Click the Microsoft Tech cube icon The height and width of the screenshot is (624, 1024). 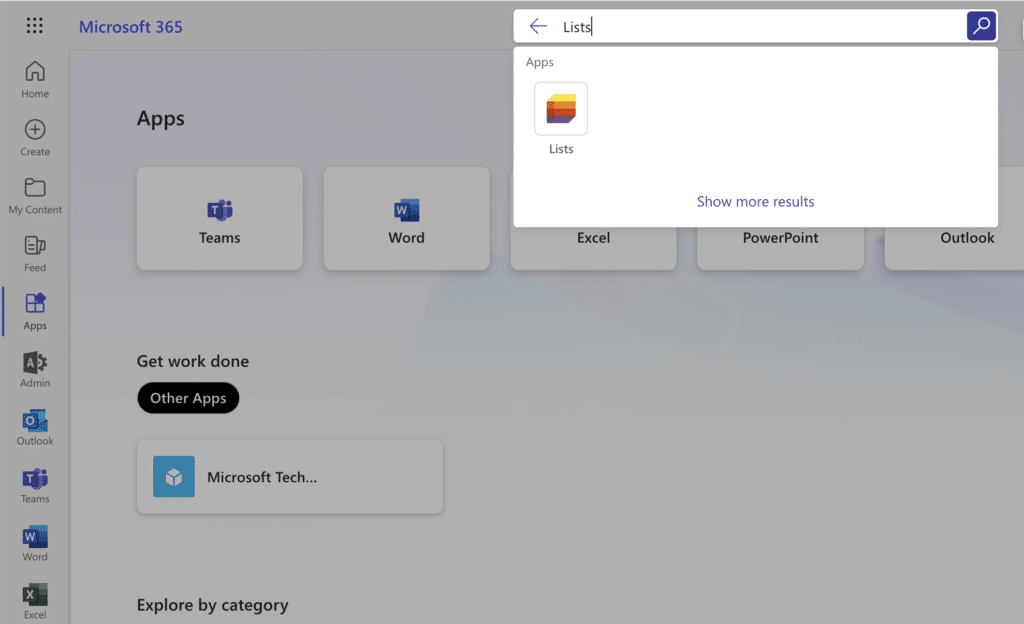pyautogui.click(x=174, y=476)
